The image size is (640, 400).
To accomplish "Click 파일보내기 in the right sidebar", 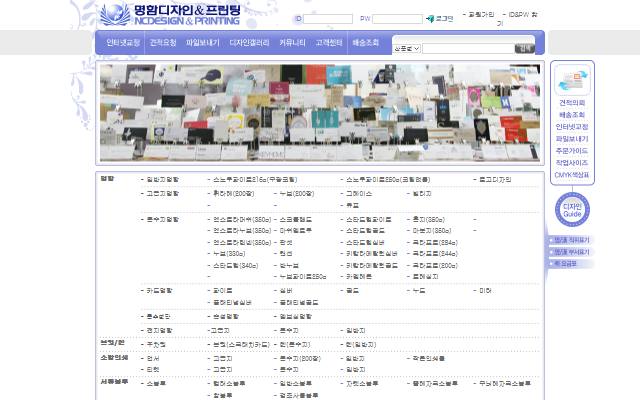I will click(572, 139).
